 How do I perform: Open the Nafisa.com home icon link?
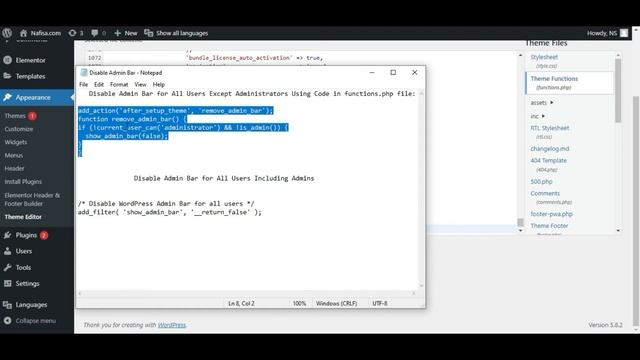(23, 33)
